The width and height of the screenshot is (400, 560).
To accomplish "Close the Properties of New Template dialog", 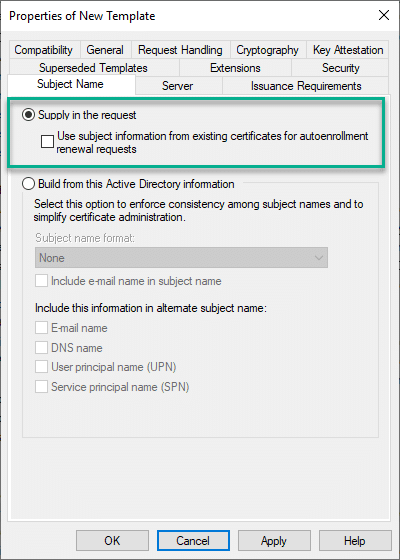I will (384, 15).
